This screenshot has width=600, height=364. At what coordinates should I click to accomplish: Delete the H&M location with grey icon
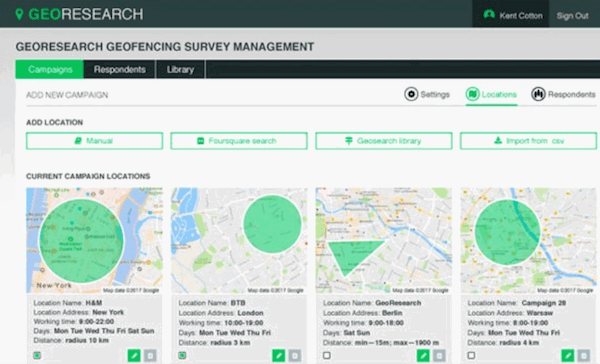pyautogui.click(x=150, y=356)
